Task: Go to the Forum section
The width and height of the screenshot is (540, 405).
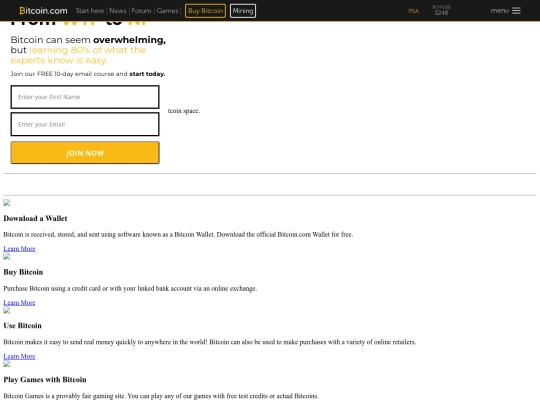Action: point(141,11)
